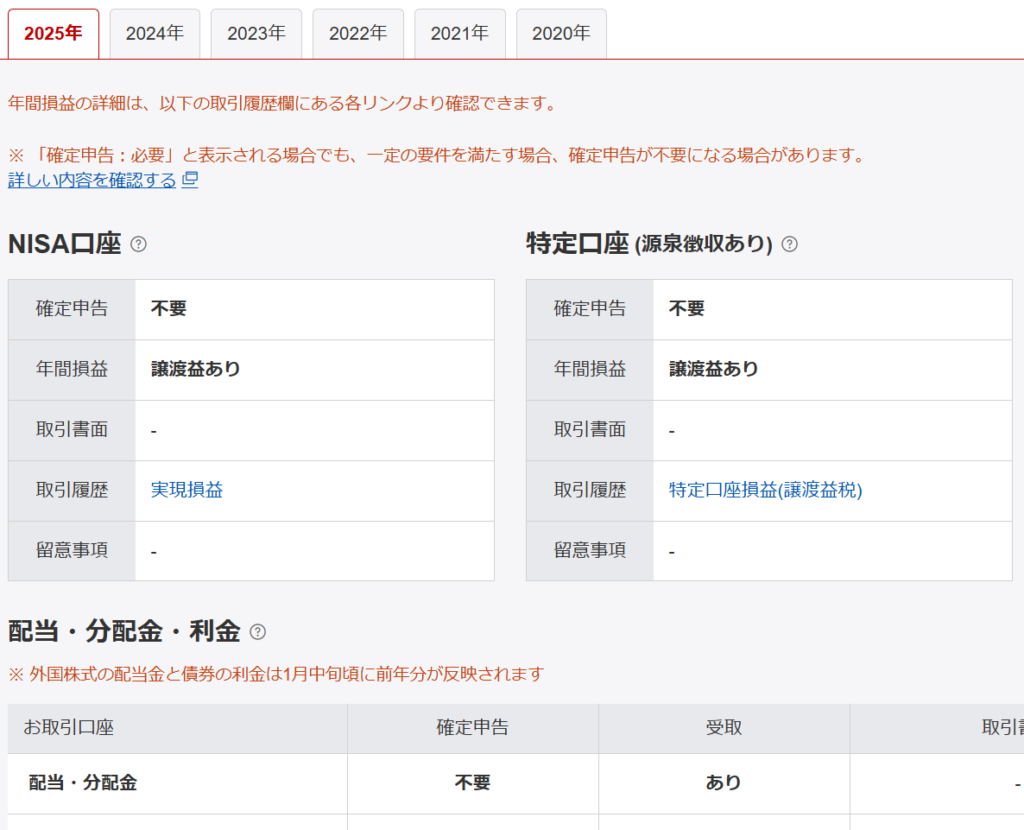This screenshot has height=830, width=1024.
Task: Open the 詳しい内容を確認する link
Action: (x=92, y=180)
